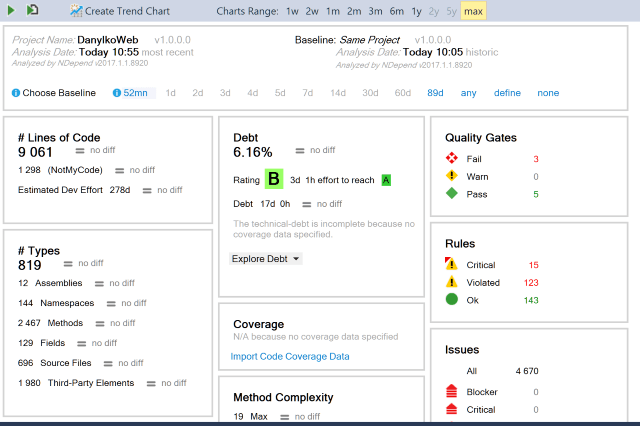This screenshot has width=640, height=426.
Task: Click the 144 Namespaces row
Action: click(x=82, y=303)
